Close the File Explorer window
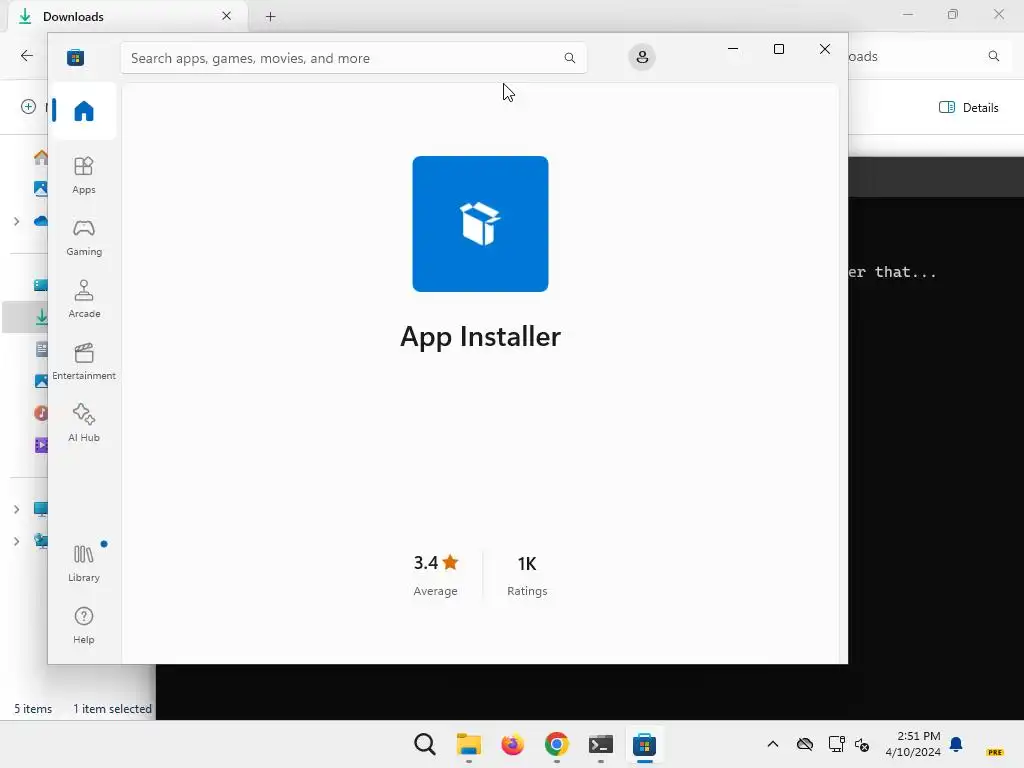 (999, 14)
